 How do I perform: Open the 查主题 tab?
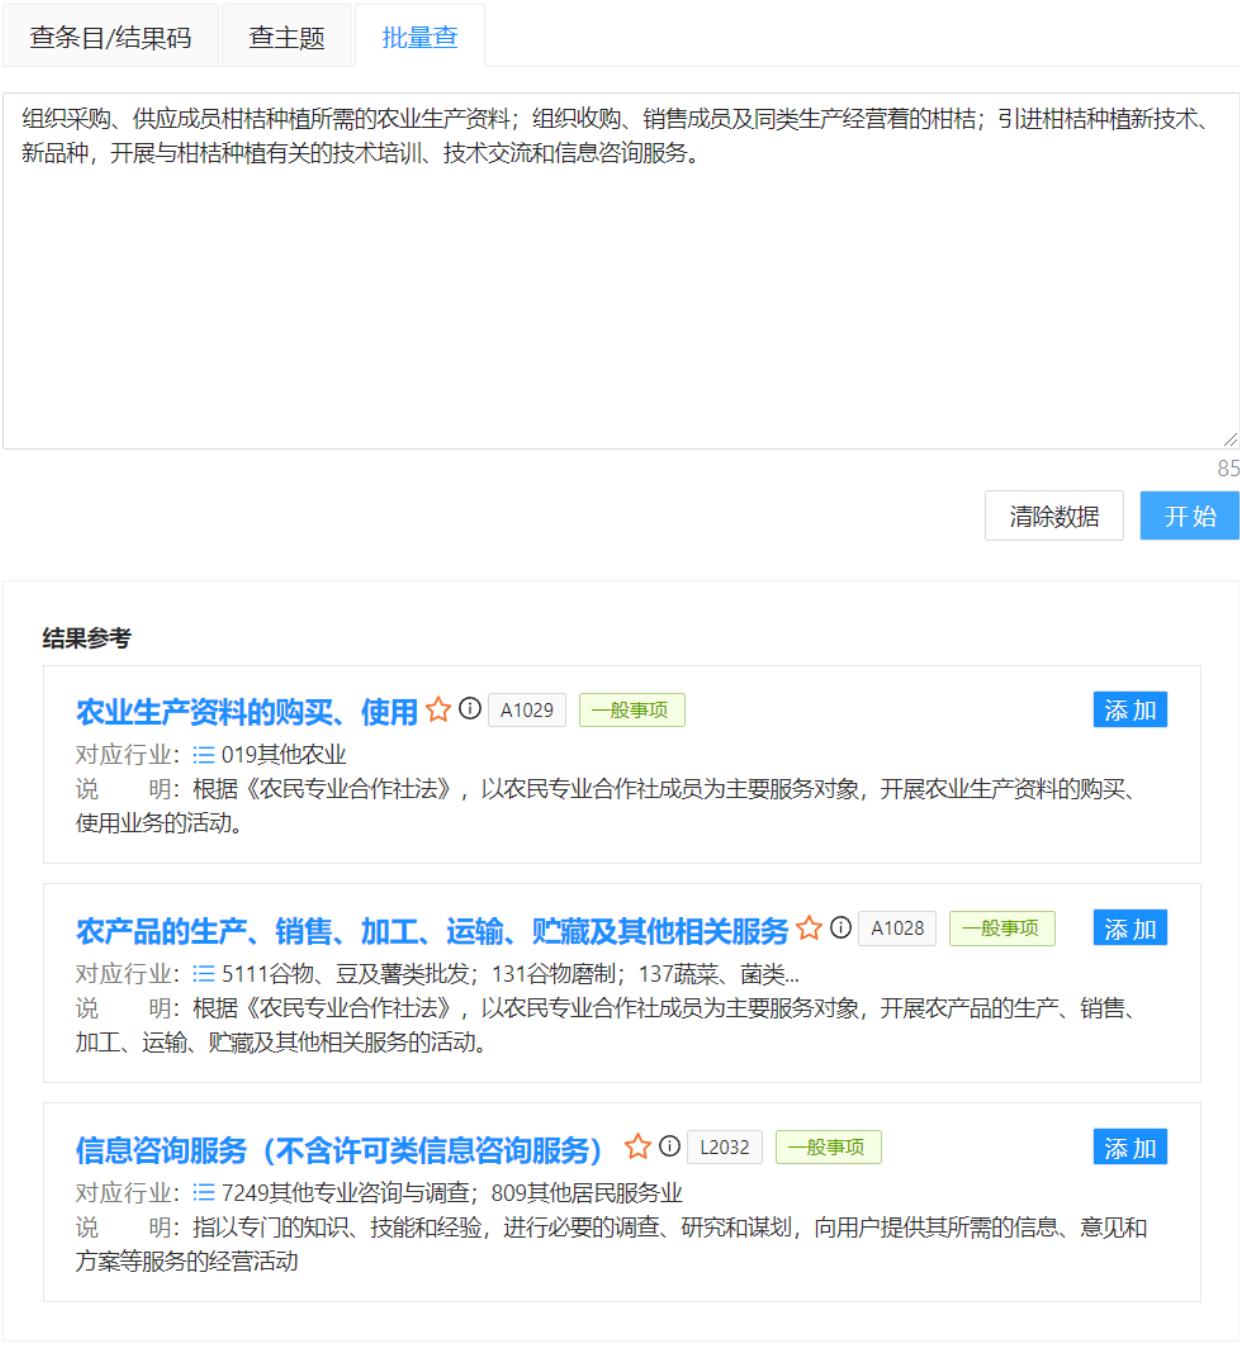pyautogui.click(x=286, y=38)
